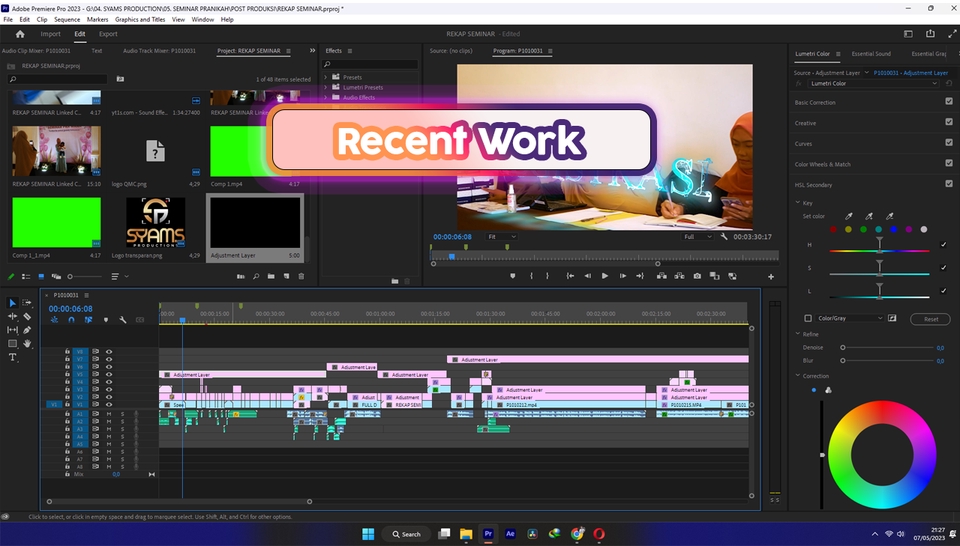
Task: Click the Denoise slider handle
Action: [x=842, y=348]
